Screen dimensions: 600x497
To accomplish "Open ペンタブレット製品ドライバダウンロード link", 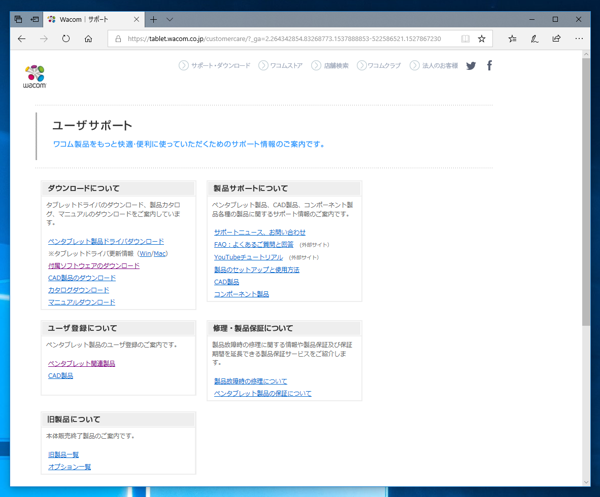I will click(x=106, y=241).
